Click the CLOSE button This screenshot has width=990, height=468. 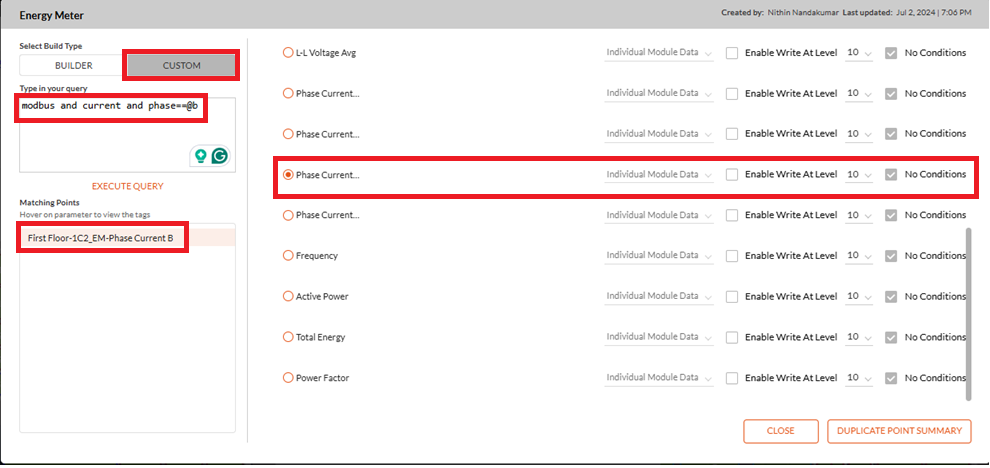click(780, 431)
